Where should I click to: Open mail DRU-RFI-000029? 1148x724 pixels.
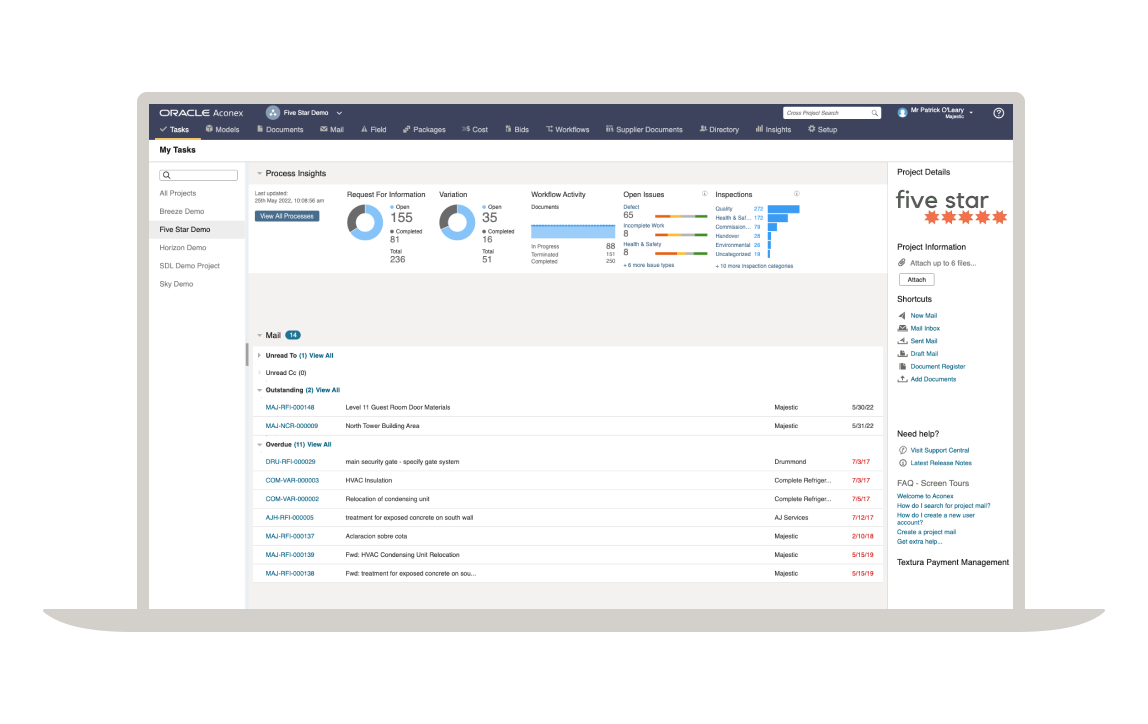(x=290, y=462)
